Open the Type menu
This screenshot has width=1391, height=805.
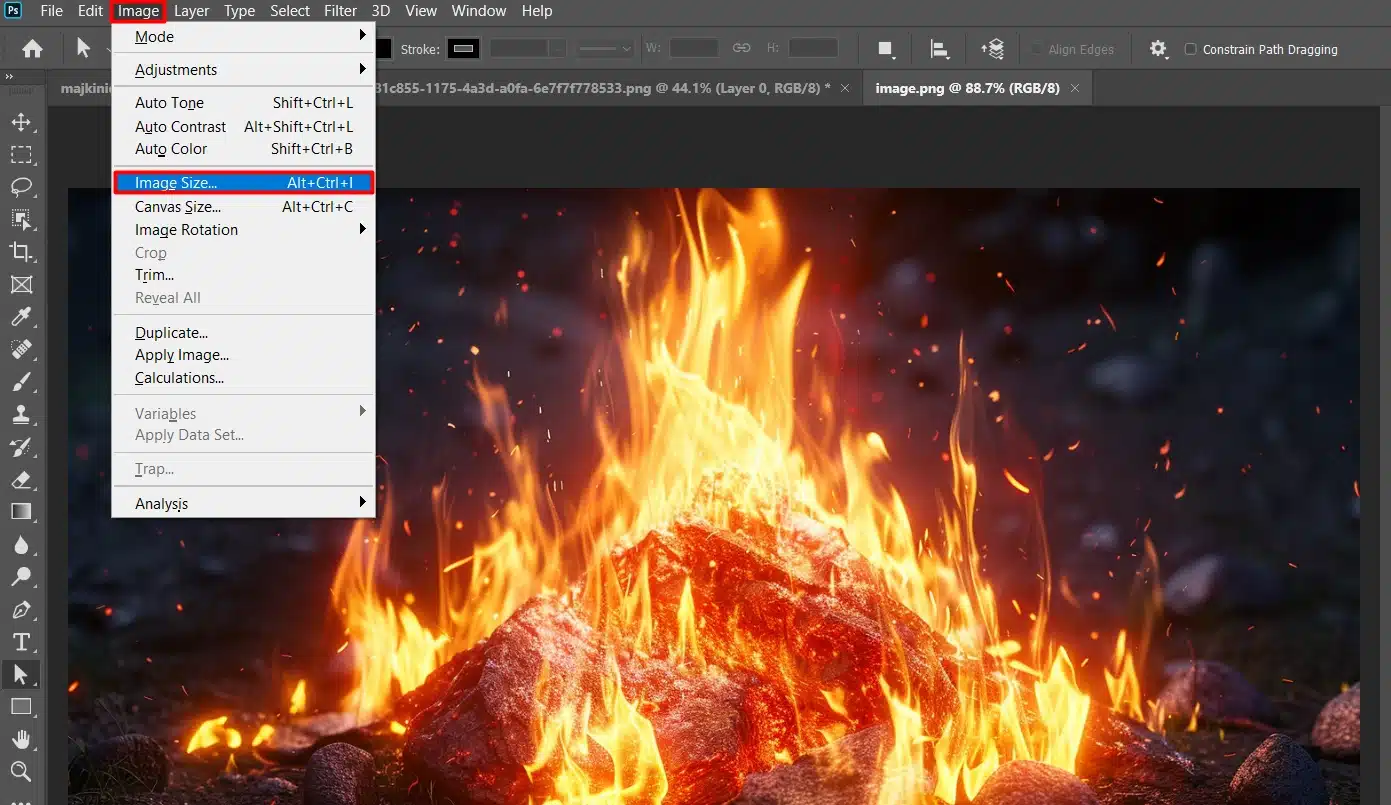click(239, 11)
